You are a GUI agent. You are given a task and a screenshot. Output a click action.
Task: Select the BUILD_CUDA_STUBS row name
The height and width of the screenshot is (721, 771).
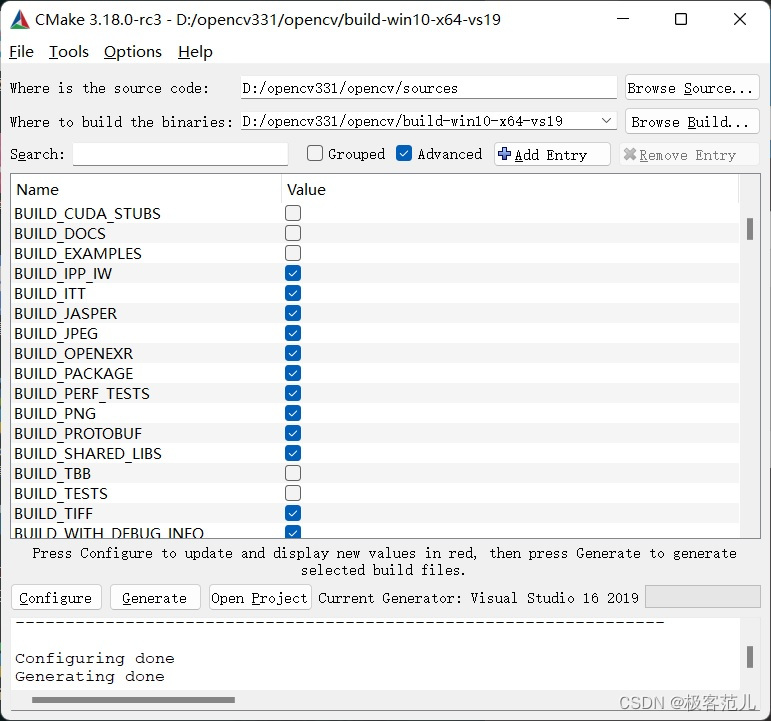click(x=88, y=213)
